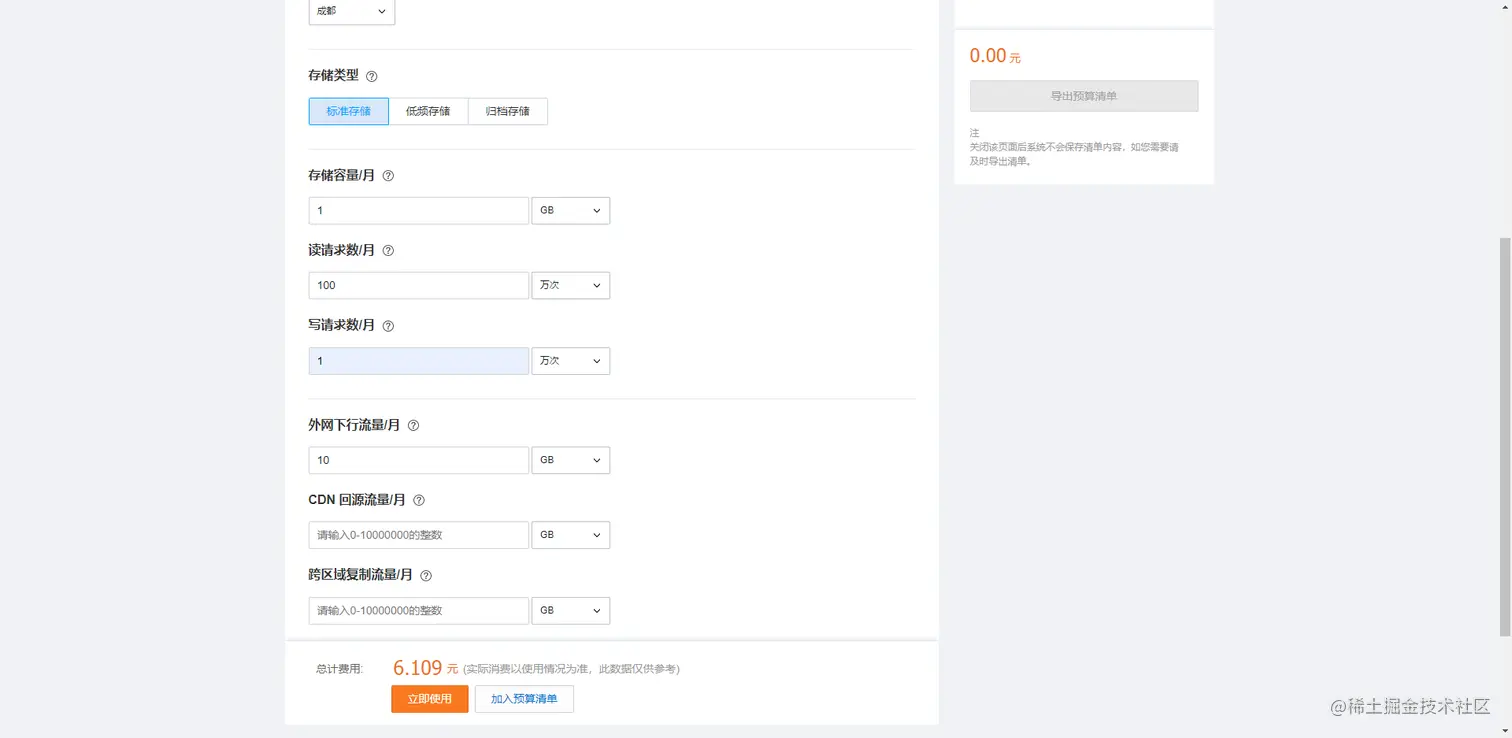
Task: Focus the 读请求数/月 input with 100
Action: click(x=419, y=286)
